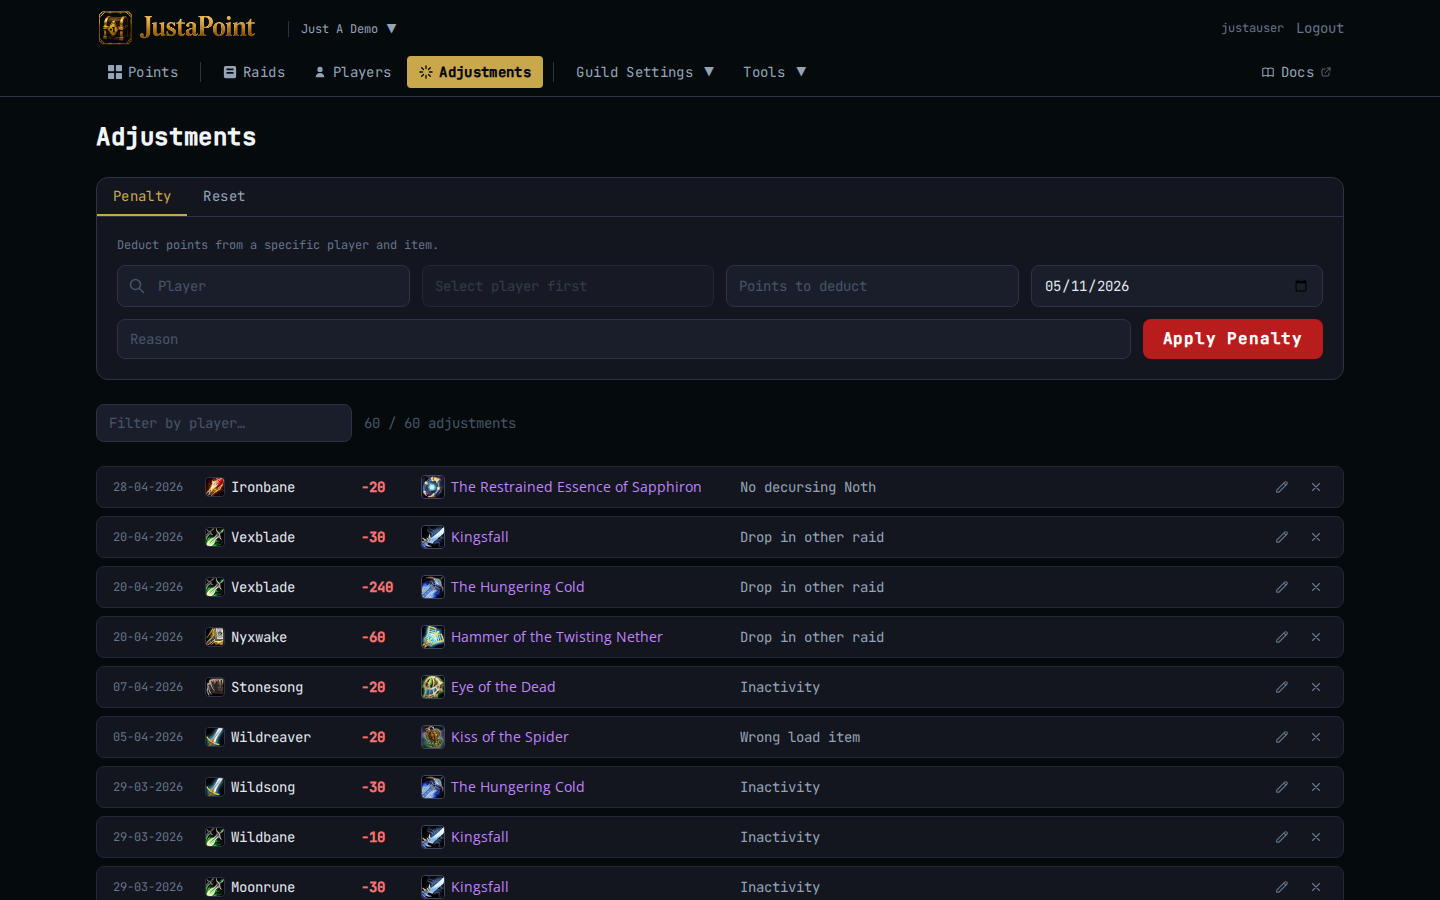Focus the Reason input field
Image resolution: width=1440 pixels, height=900 pixels.
point(624,339)
